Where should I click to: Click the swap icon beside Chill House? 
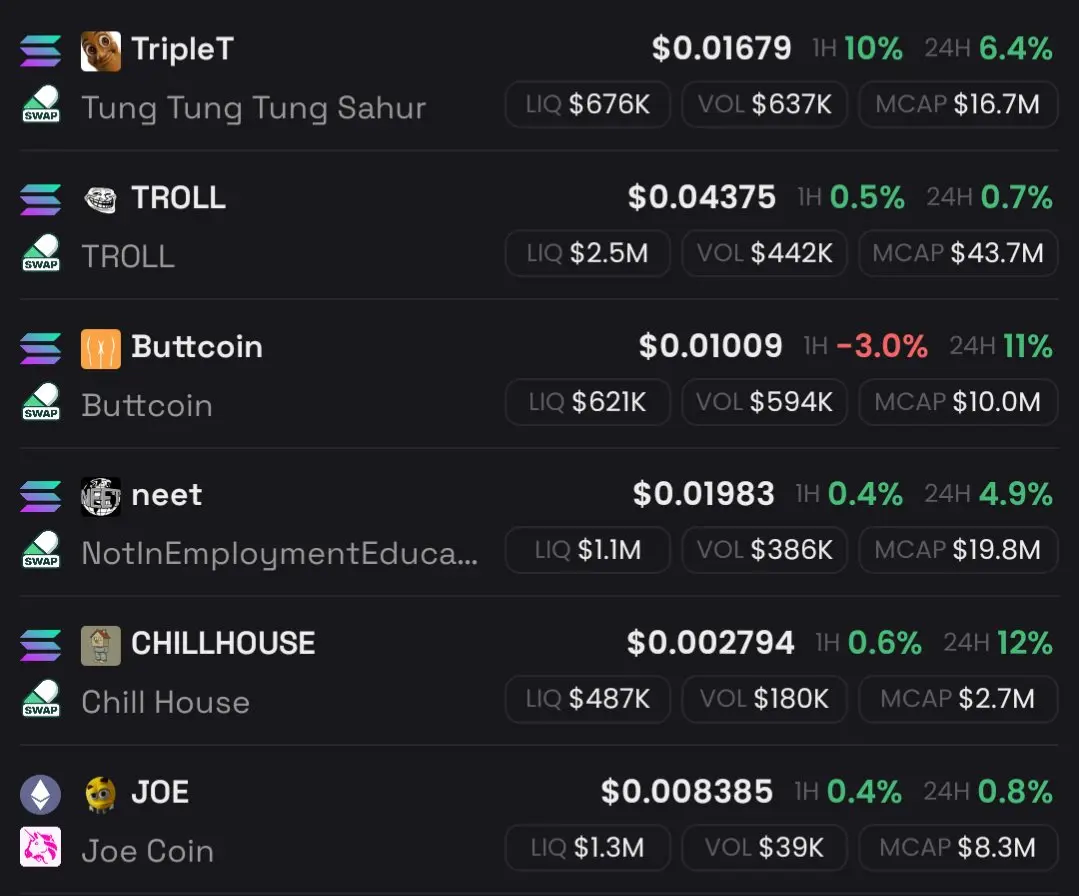[x=41, y=699]
